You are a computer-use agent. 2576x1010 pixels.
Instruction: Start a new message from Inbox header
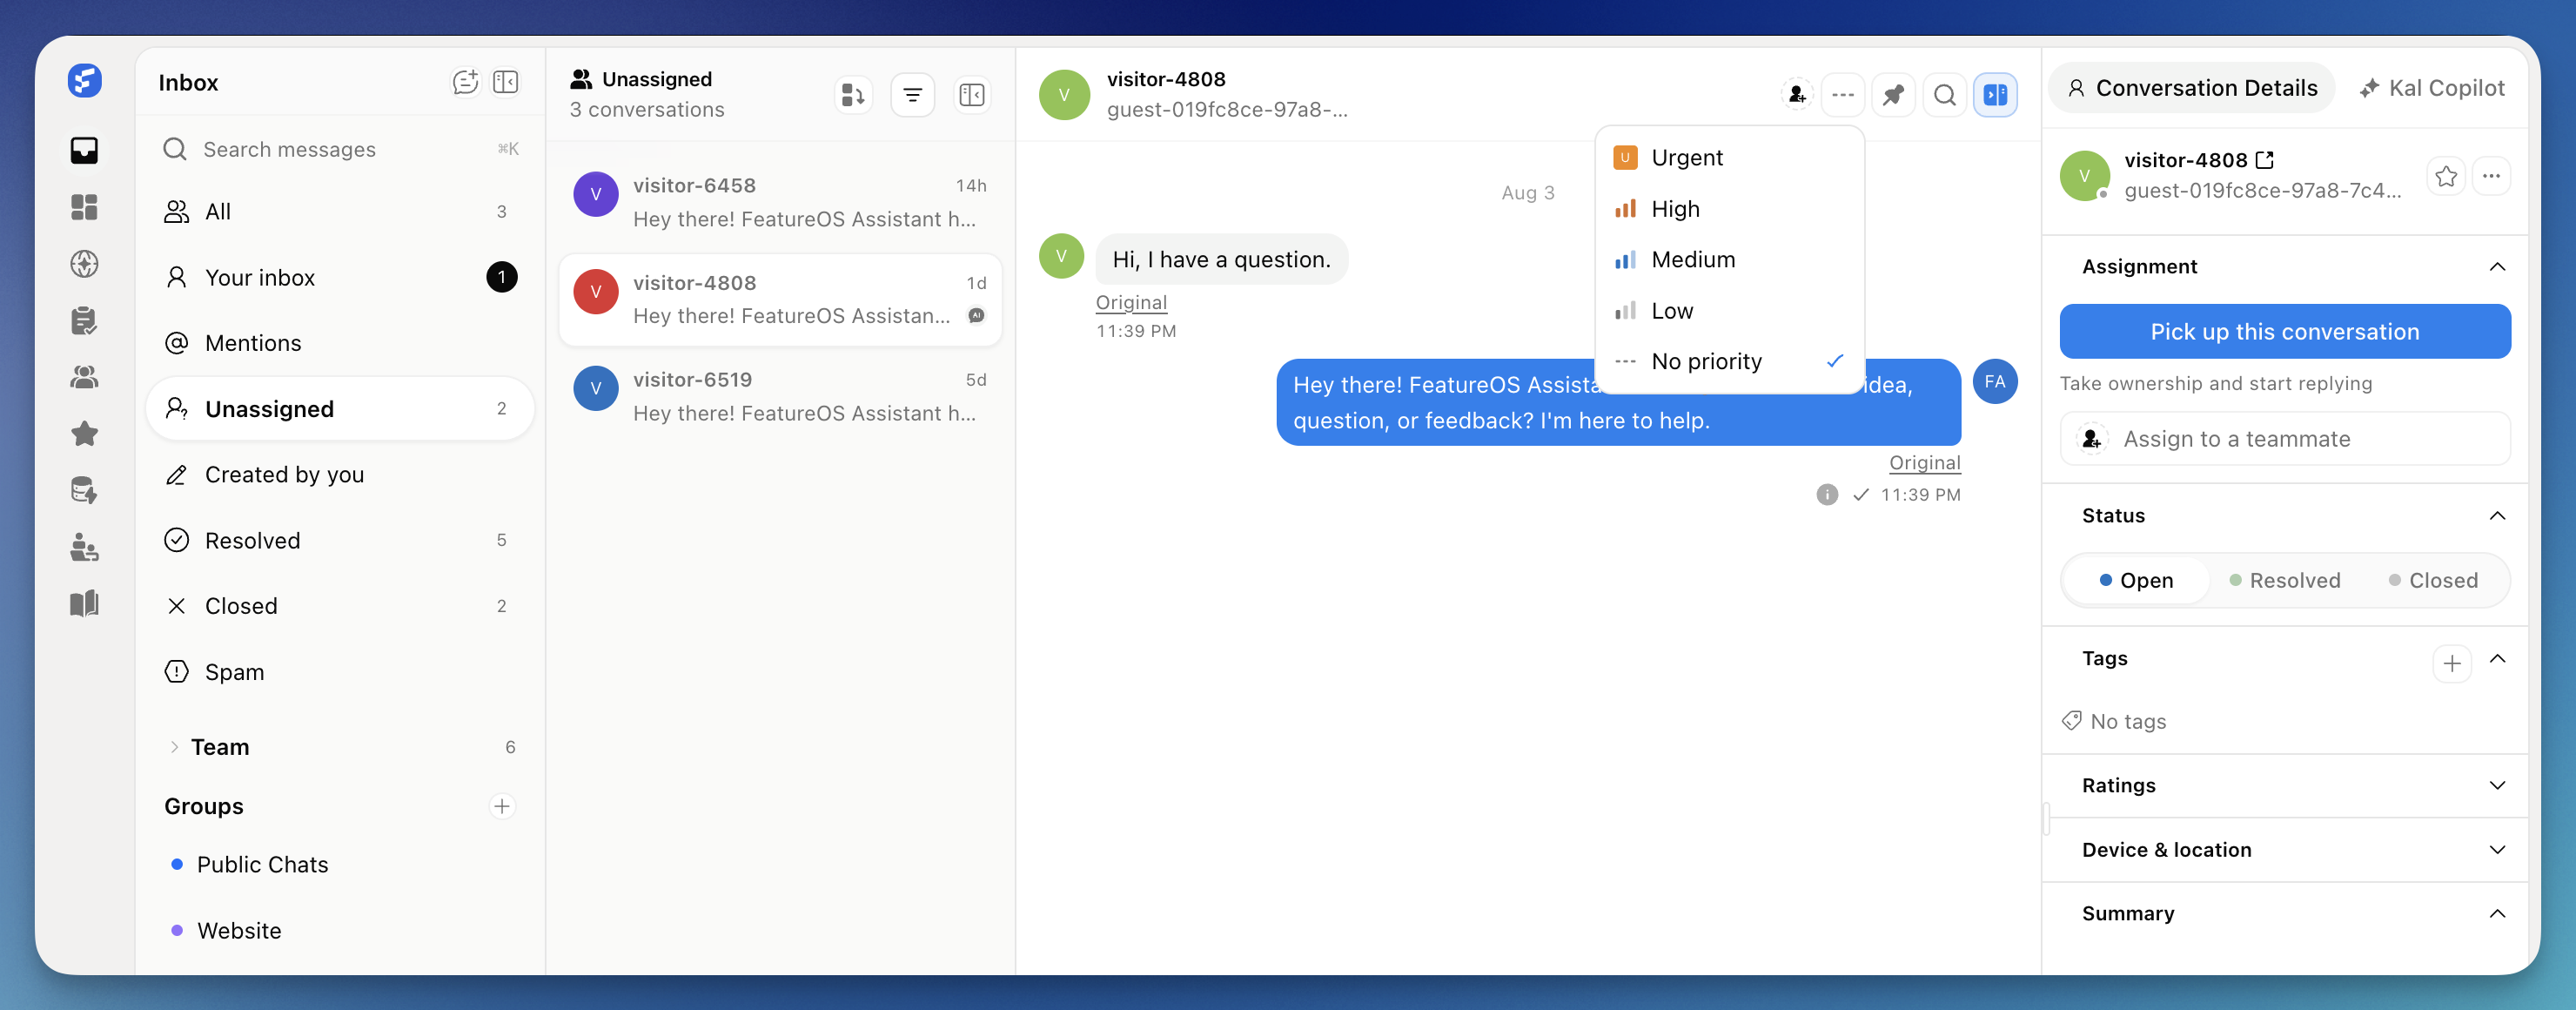465,82
